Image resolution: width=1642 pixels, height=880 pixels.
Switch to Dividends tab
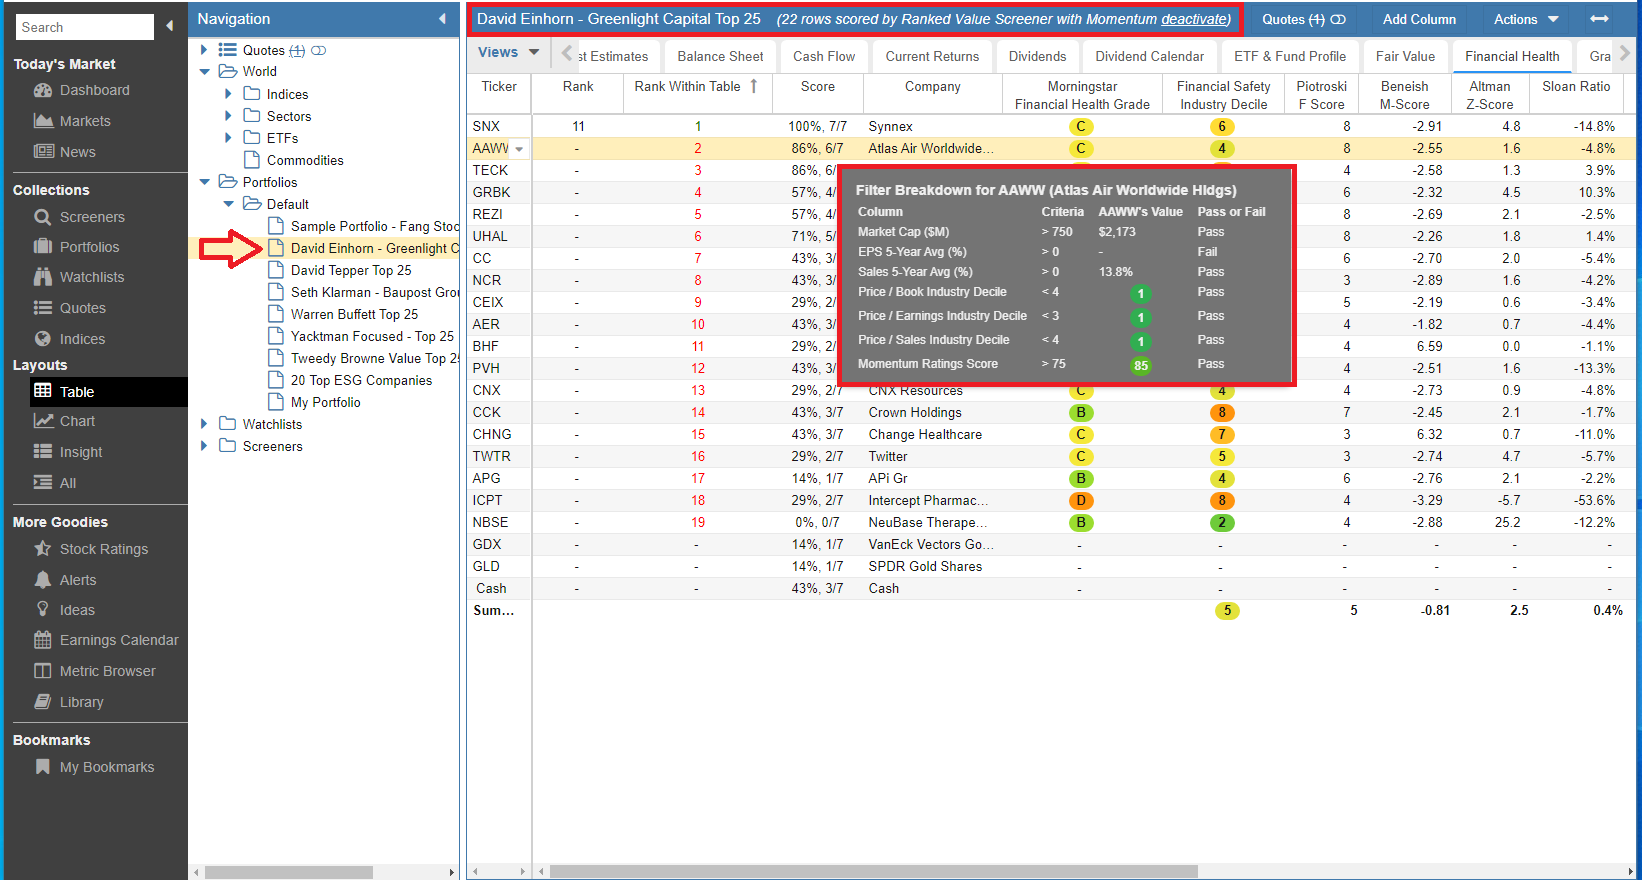point(1037,56)
